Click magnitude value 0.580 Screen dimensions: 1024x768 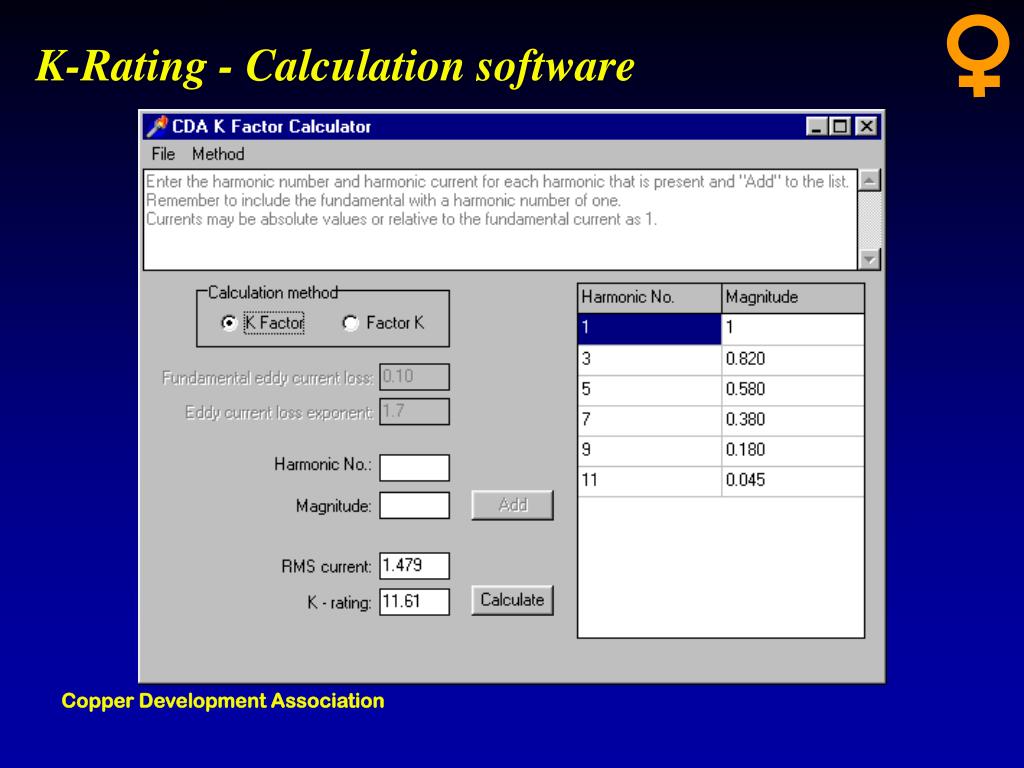coord(793,390)
